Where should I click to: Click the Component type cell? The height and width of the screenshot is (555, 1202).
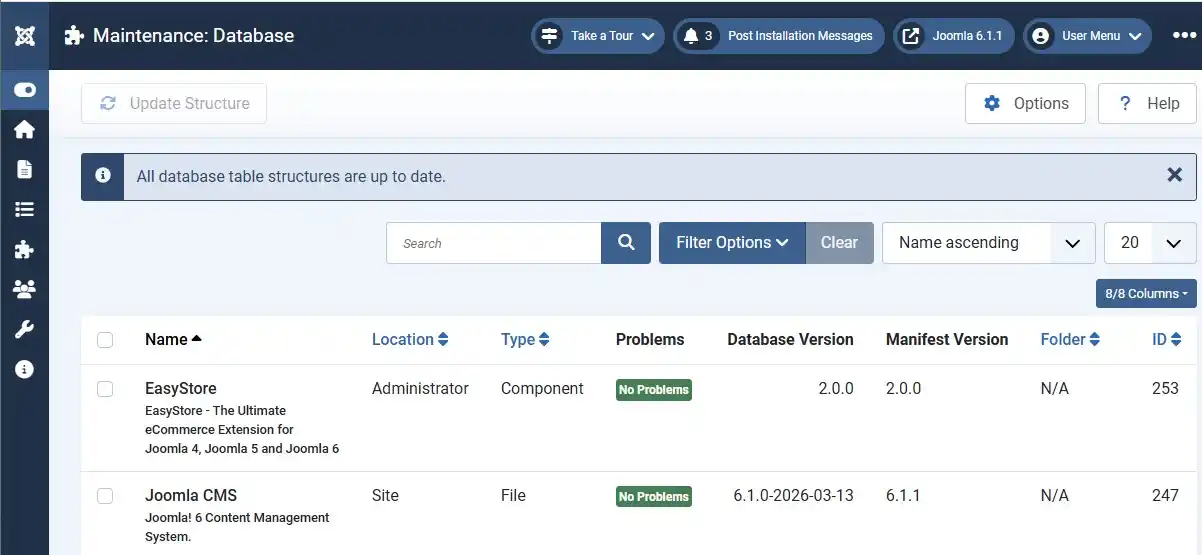coord(542,388)
